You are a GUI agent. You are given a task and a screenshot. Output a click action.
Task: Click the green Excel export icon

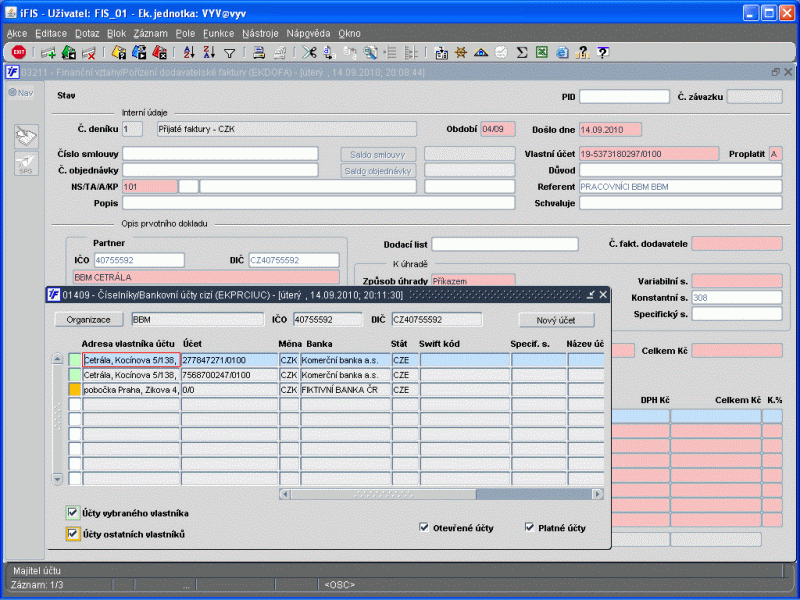coord(541,52)
